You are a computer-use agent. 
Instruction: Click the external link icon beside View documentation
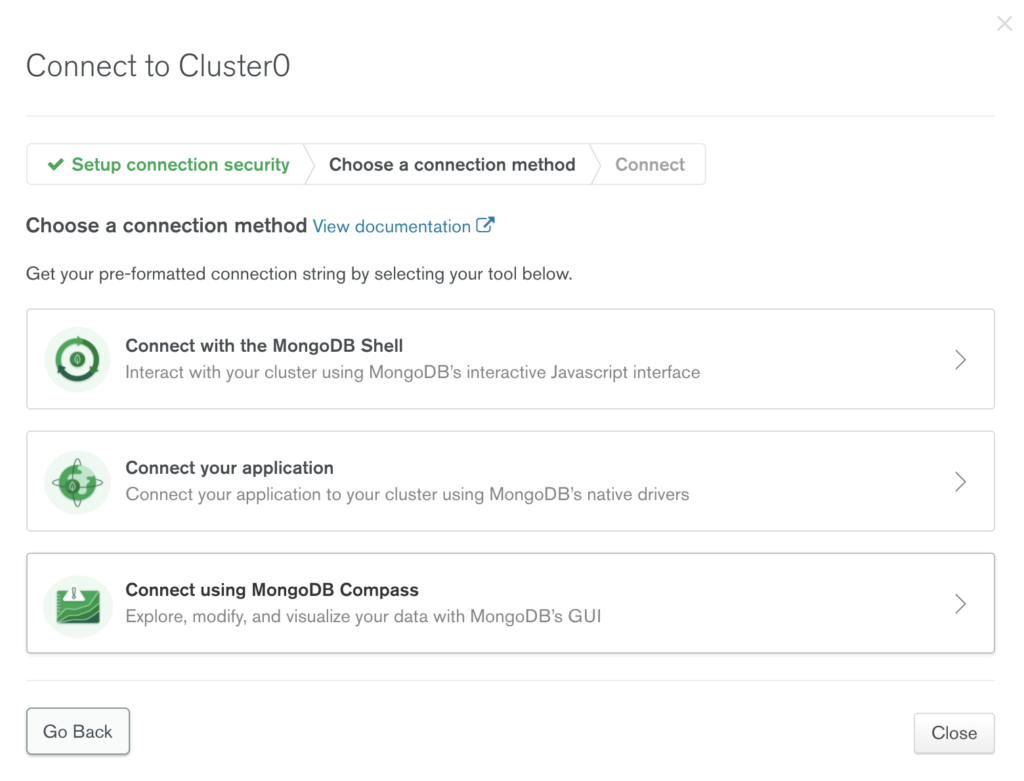click(485, 225)
